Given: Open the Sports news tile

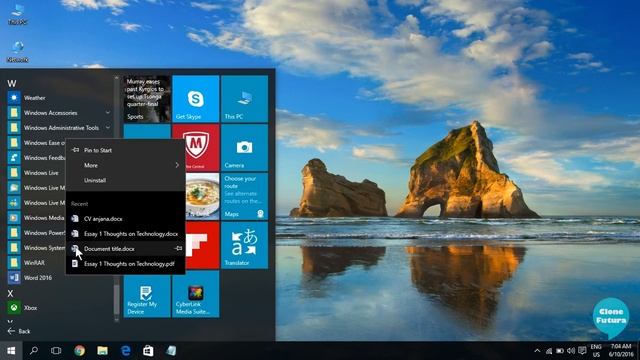Looking at the screenshot, I should [147, 99].
